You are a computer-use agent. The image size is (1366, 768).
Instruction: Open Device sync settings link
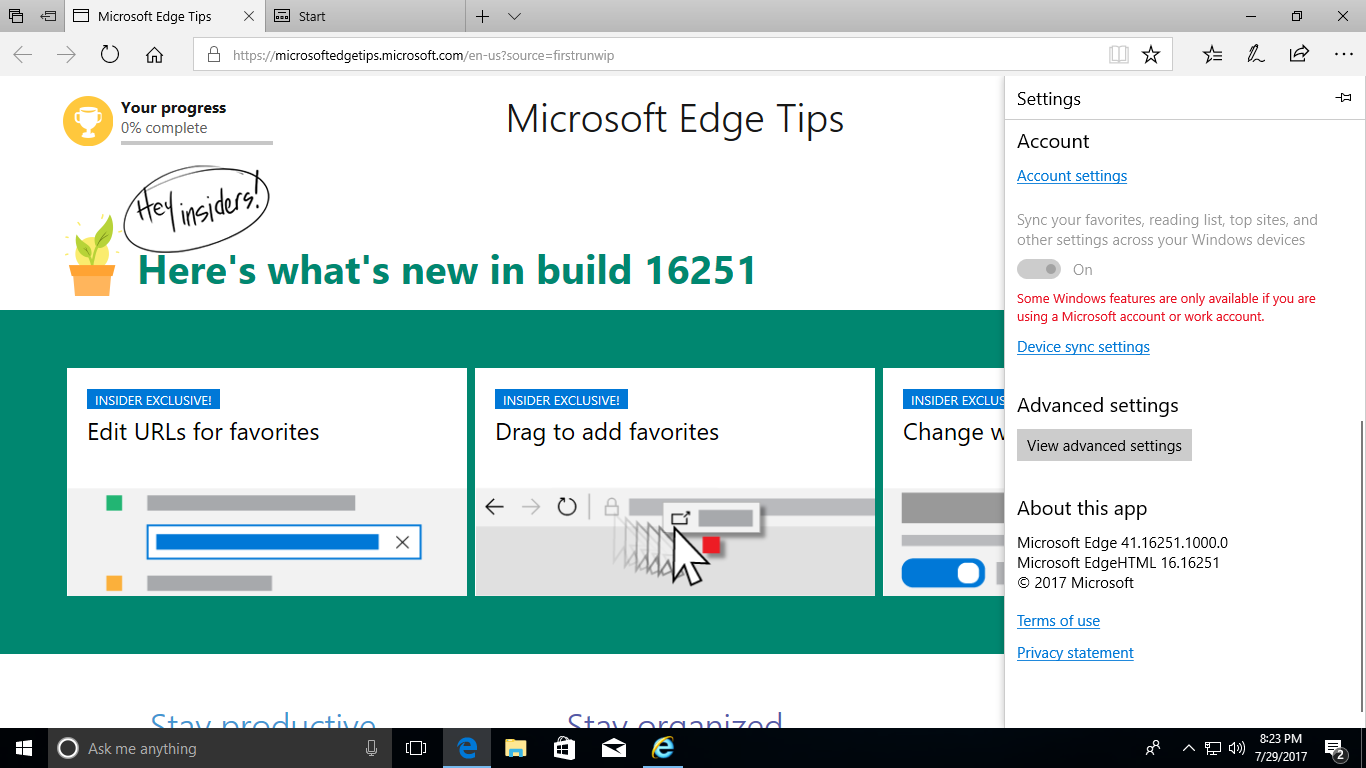tap(1083, 347)
